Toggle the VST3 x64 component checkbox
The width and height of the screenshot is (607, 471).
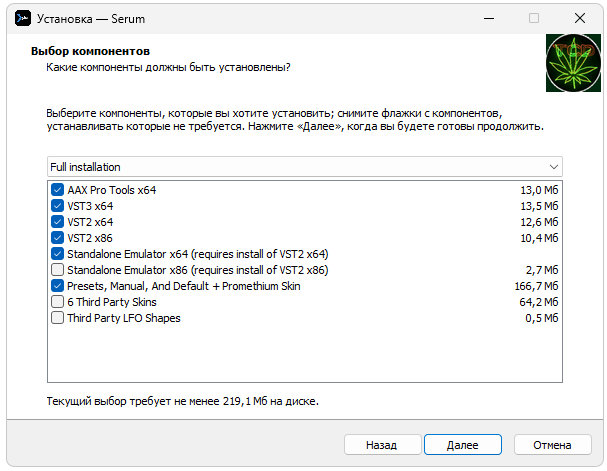click(x=57, y=206)
